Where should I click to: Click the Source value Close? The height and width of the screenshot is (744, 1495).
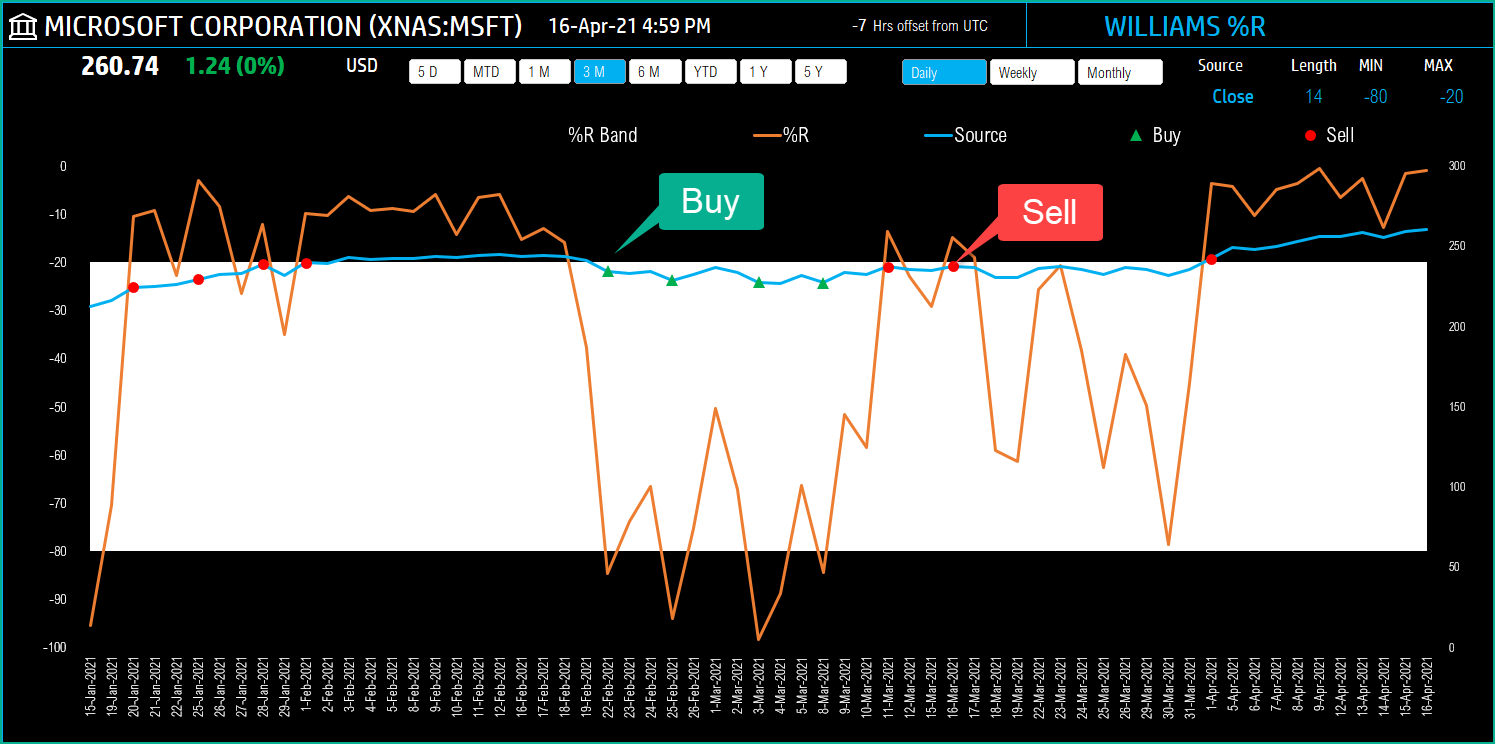click(x=1233, y=97)
